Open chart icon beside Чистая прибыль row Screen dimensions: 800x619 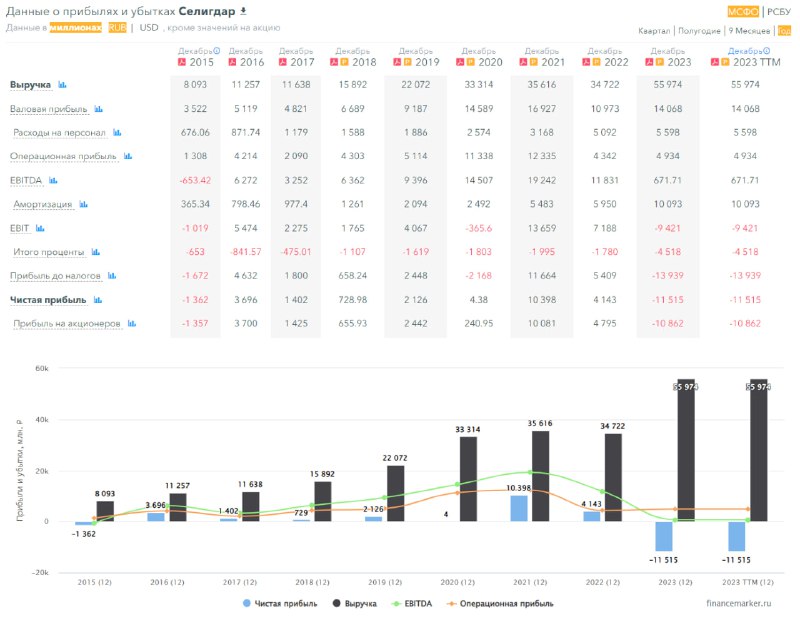click(98, 300)
